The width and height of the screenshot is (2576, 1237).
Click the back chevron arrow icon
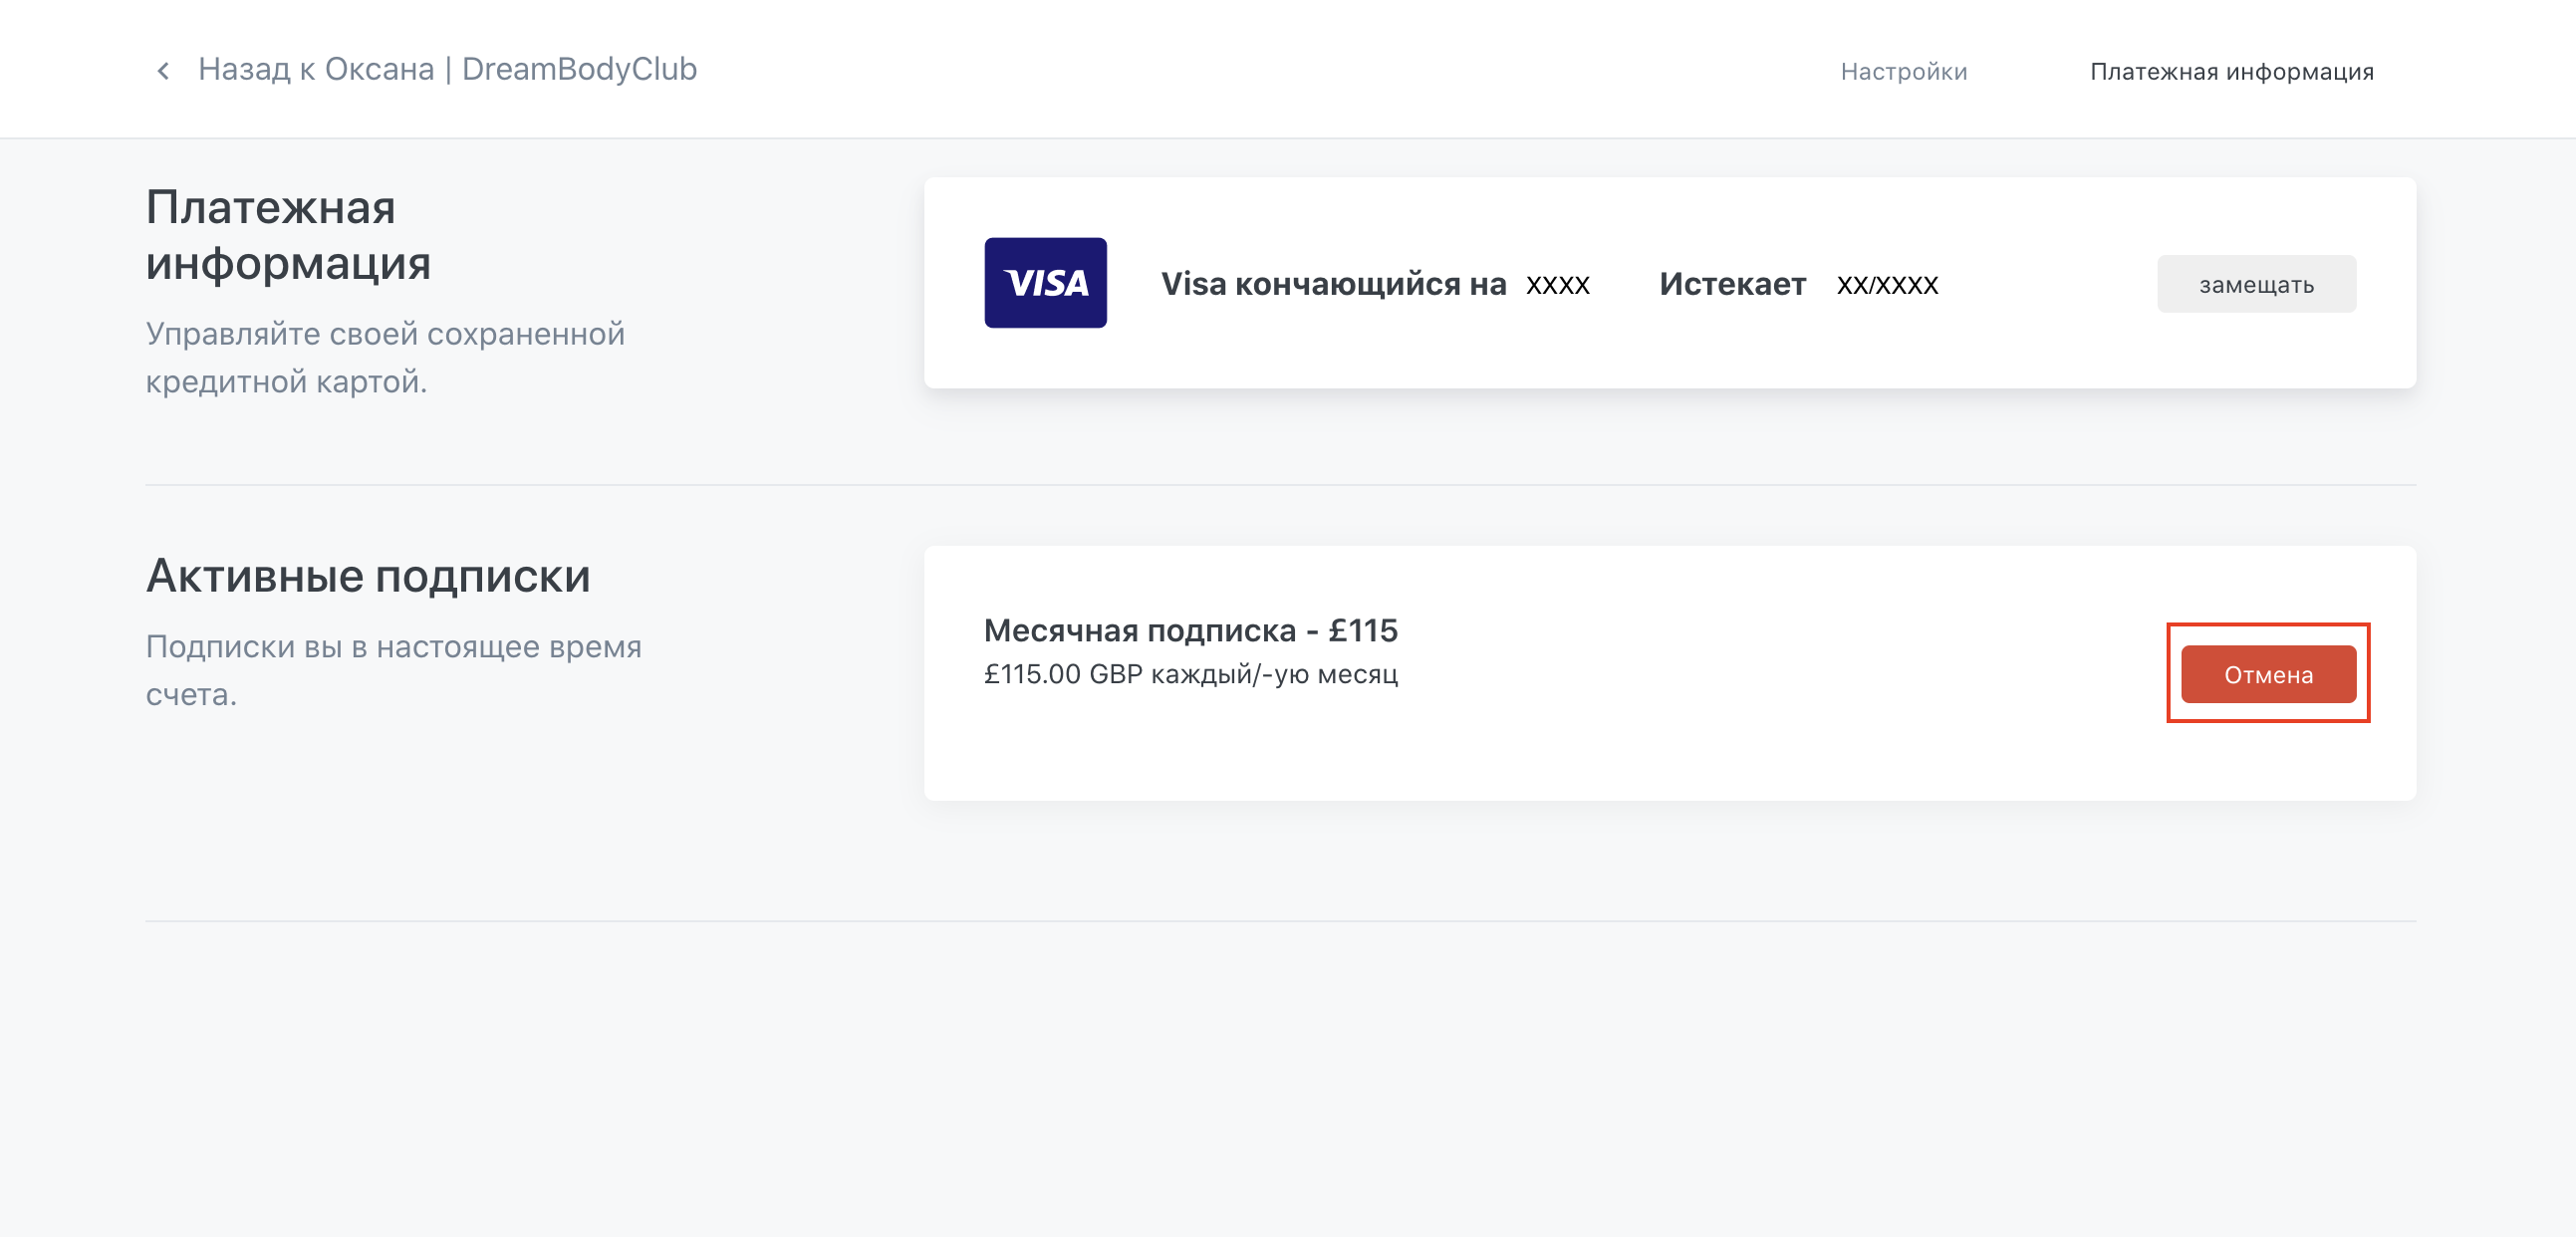point(163,71)
